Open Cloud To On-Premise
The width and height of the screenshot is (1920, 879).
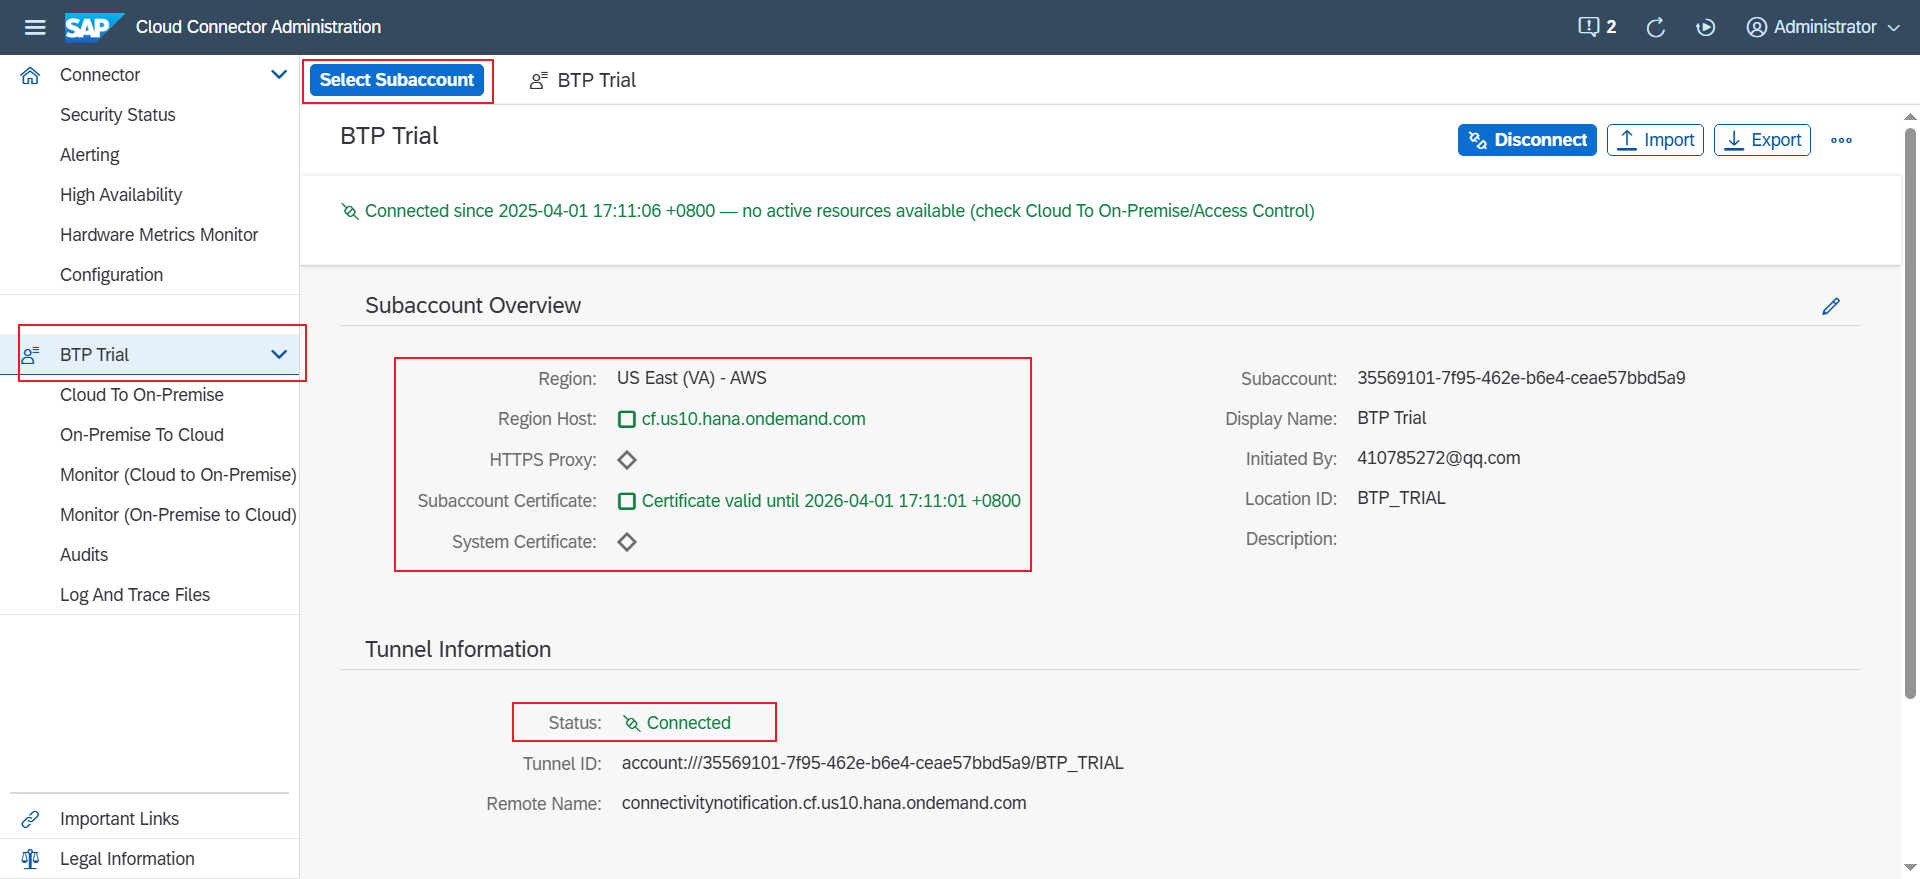(x=142, y=395)
